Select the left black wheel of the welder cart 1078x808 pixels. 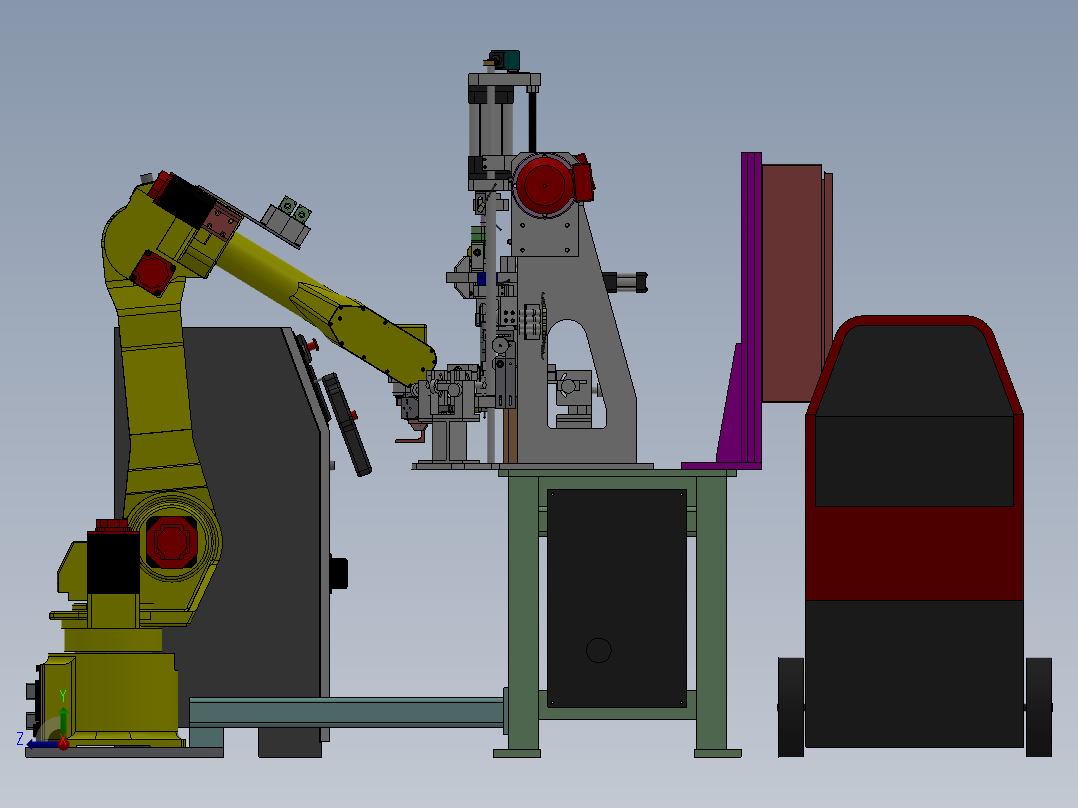[791, 707]
